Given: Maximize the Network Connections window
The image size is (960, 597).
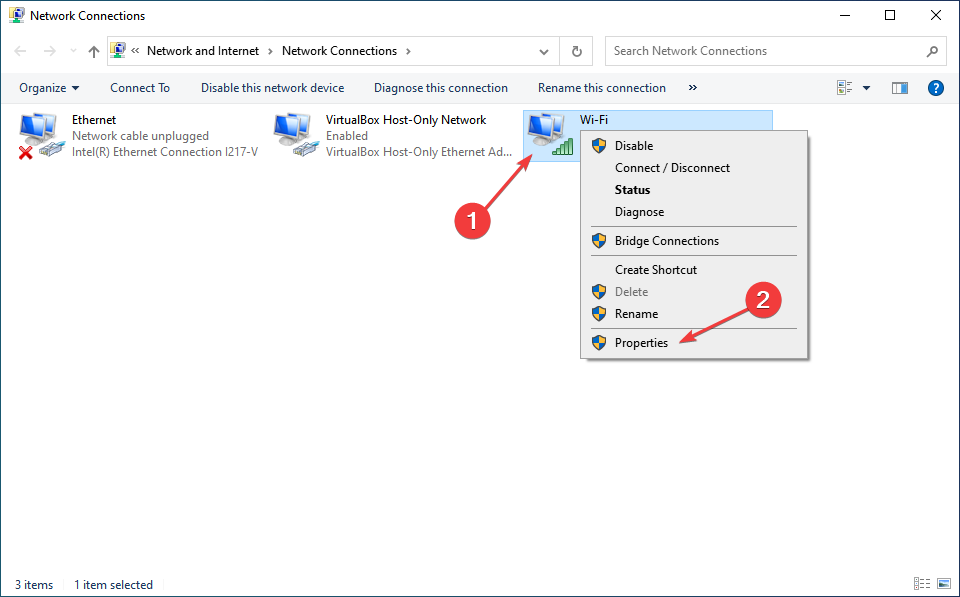Looking at the screenshot, I should (x=890, y=15).
